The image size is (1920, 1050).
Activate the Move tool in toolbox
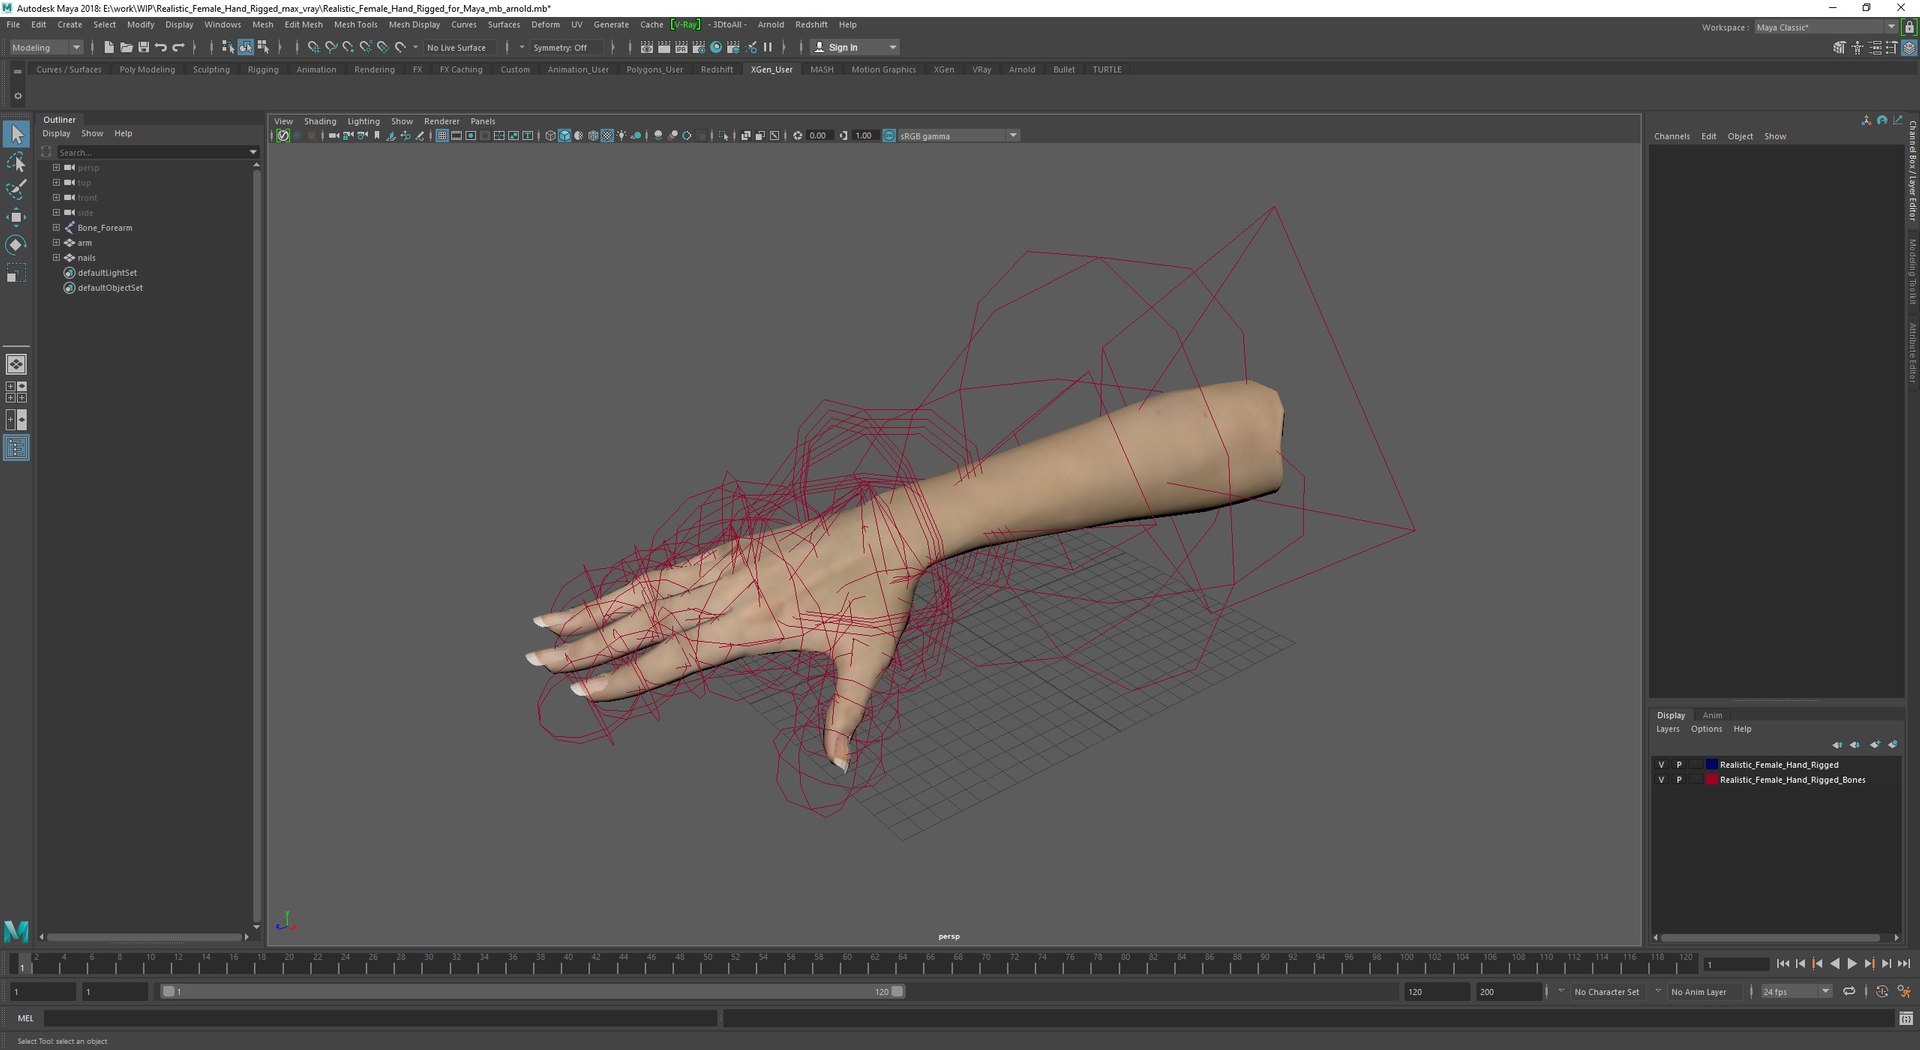coord(16,217)
